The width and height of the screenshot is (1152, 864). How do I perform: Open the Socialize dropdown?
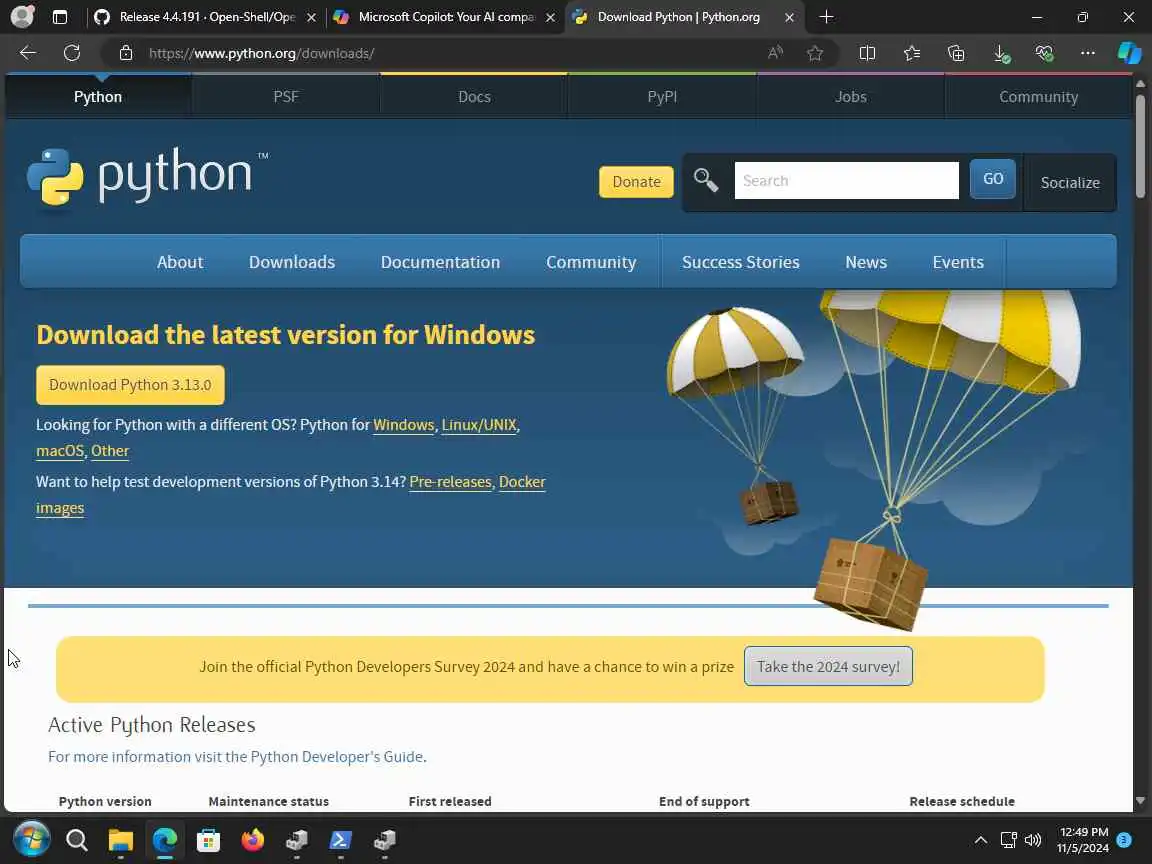(x=1070, y=182)
